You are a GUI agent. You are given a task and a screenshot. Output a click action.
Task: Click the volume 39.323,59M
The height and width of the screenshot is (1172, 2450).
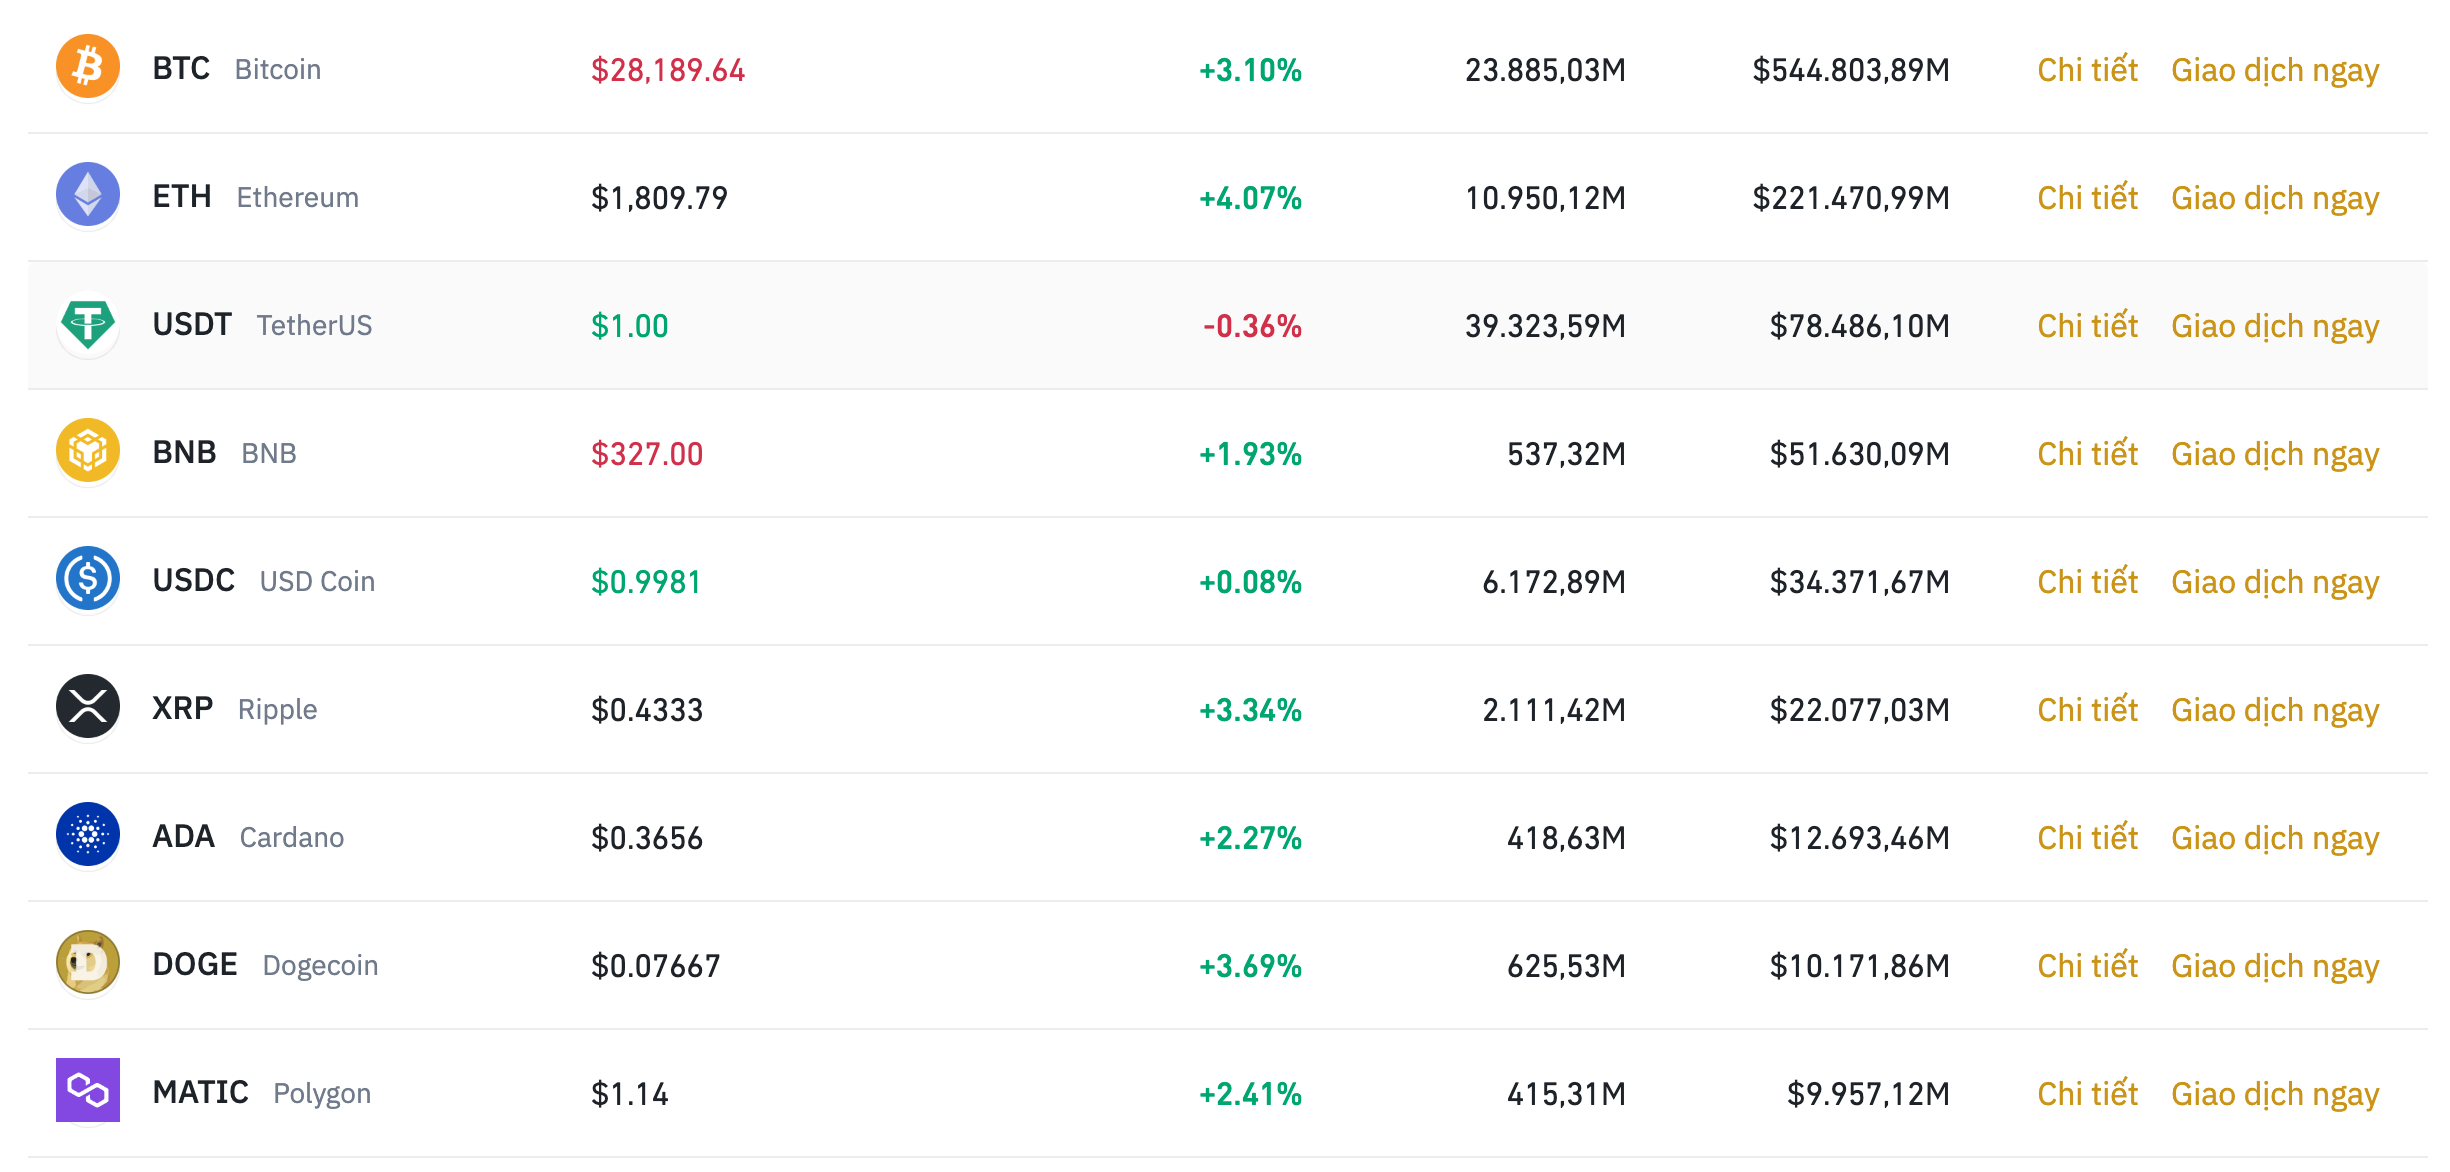point(1545,326)
